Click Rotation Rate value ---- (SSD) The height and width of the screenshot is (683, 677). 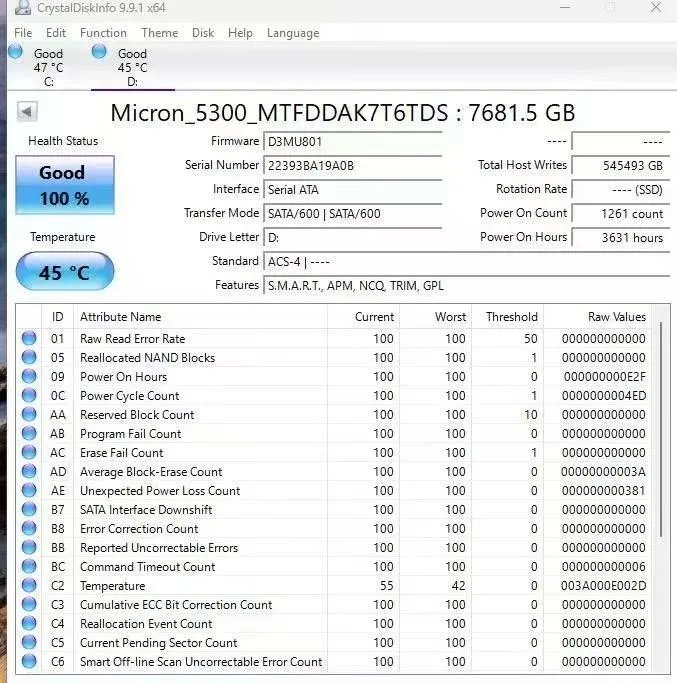point(620,189)
